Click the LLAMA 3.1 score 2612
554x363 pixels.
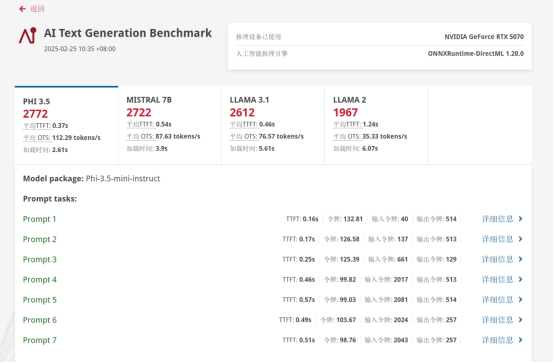[242, 112]
